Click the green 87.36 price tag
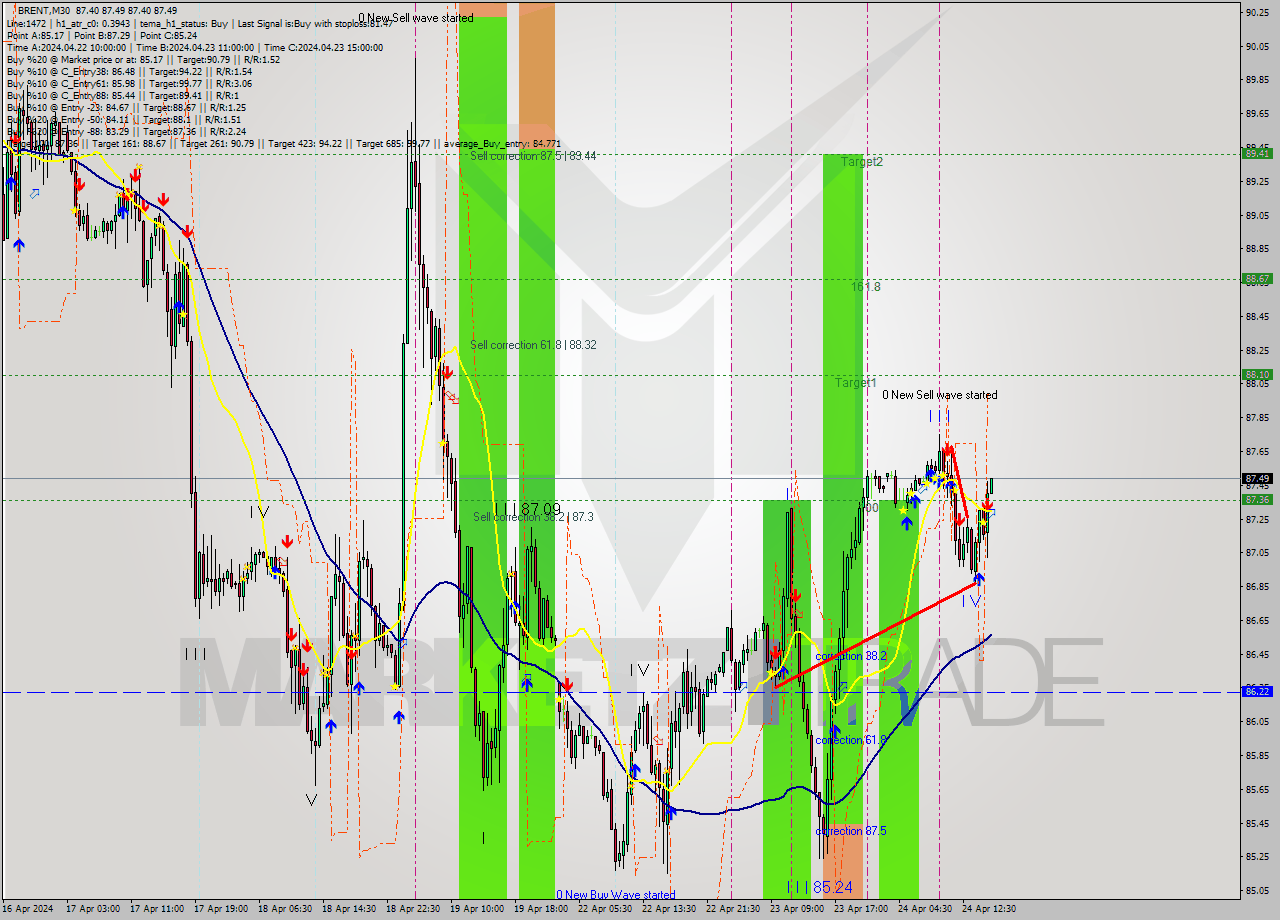 (1257, 499)
